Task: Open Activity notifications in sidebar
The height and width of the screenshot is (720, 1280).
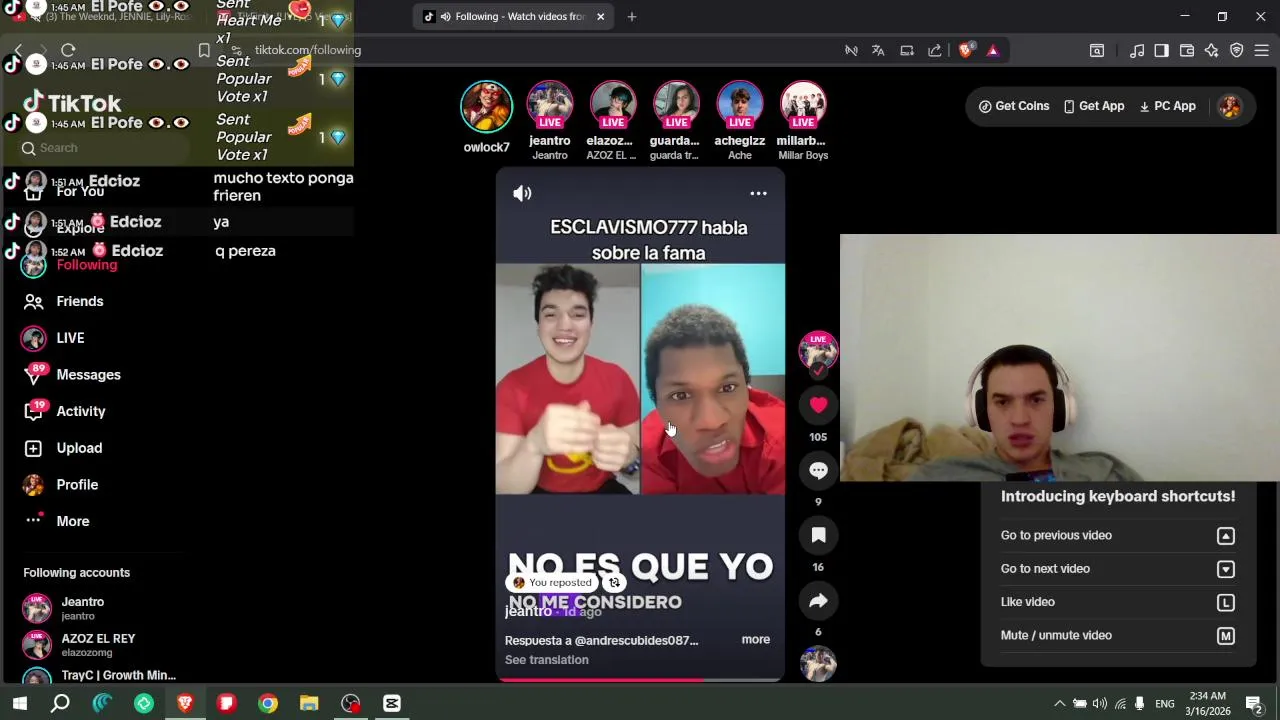Action: [81, 411]
